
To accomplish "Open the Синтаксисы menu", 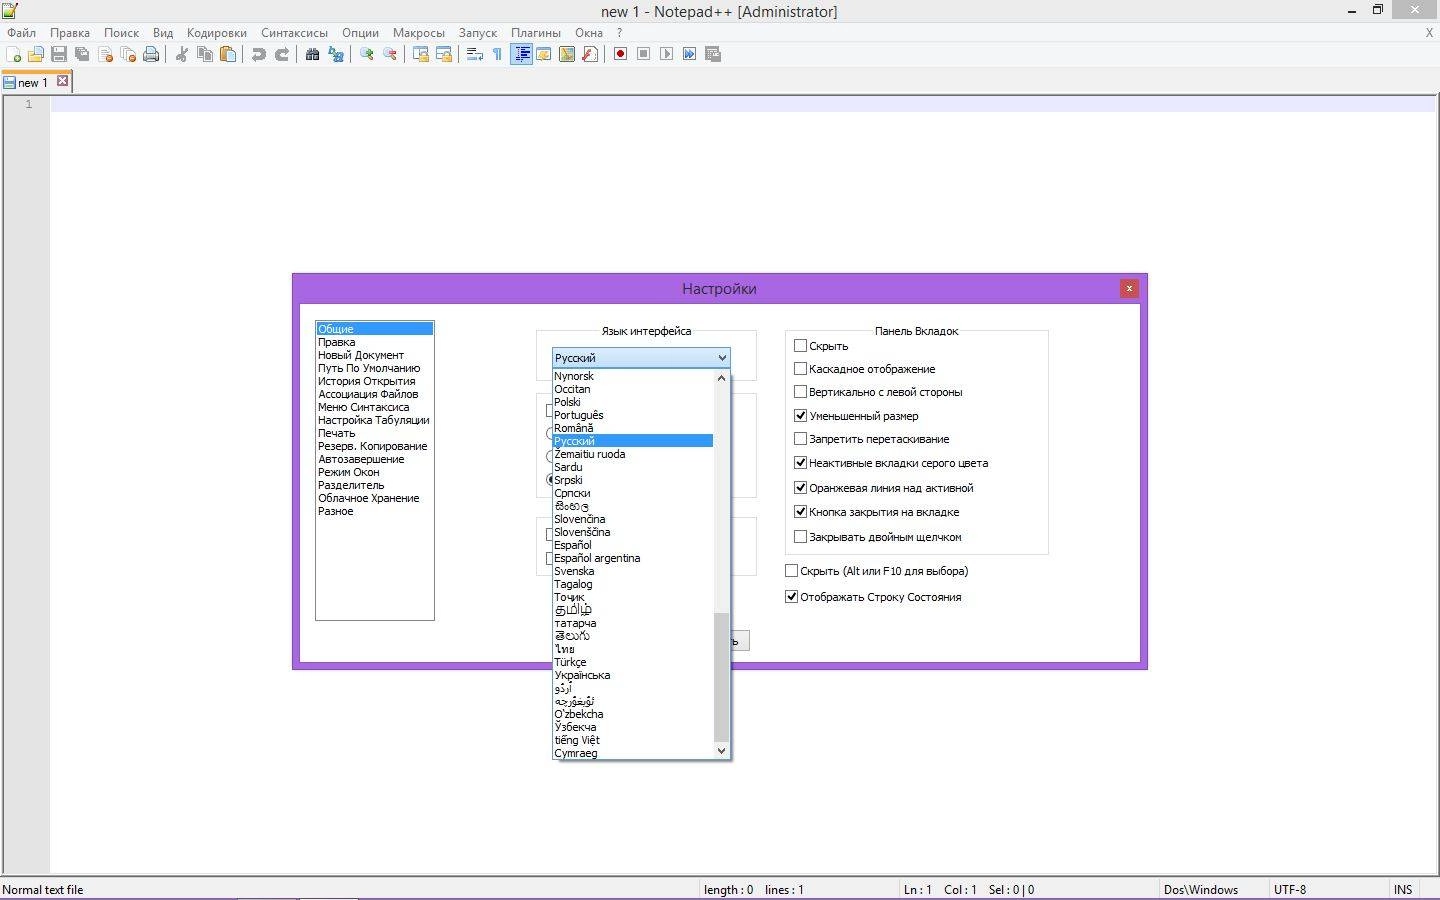I will pos(294,32).
